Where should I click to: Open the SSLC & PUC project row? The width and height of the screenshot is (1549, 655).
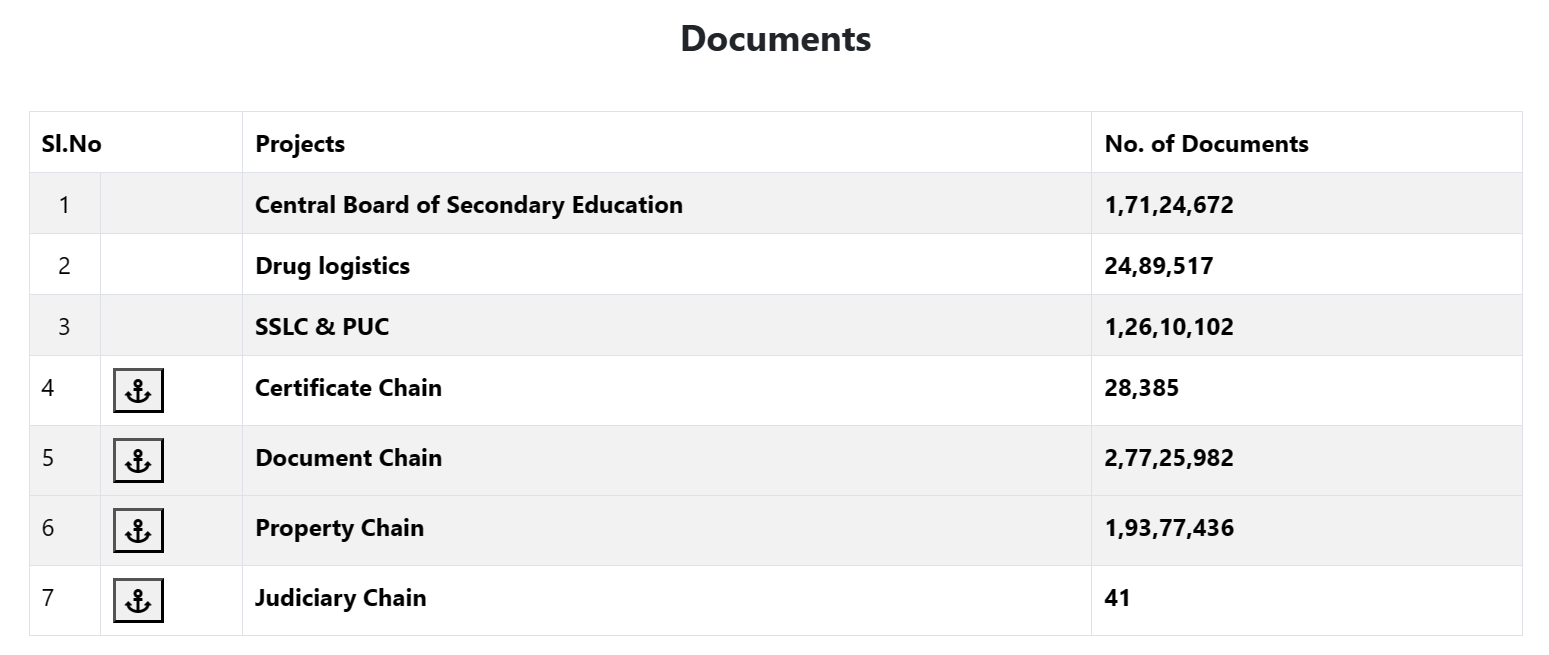(x=322, y=327)
